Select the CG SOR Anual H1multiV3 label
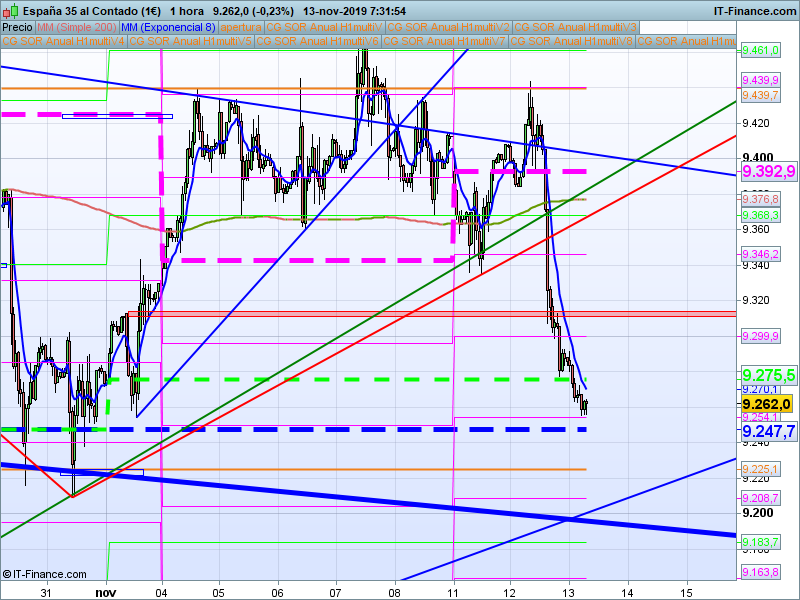 [x=574, y=27]
